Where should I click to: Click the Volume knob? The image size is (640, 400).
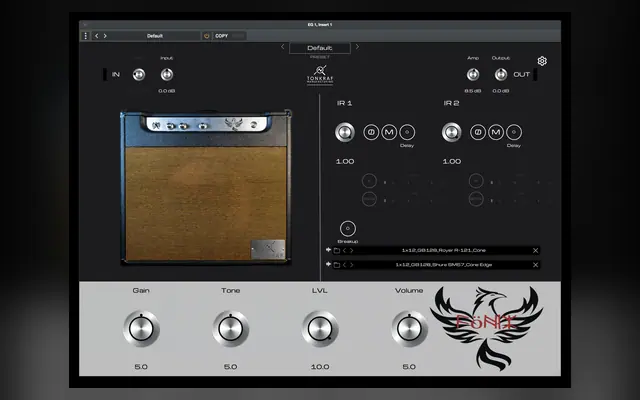[x=409, y=329]
